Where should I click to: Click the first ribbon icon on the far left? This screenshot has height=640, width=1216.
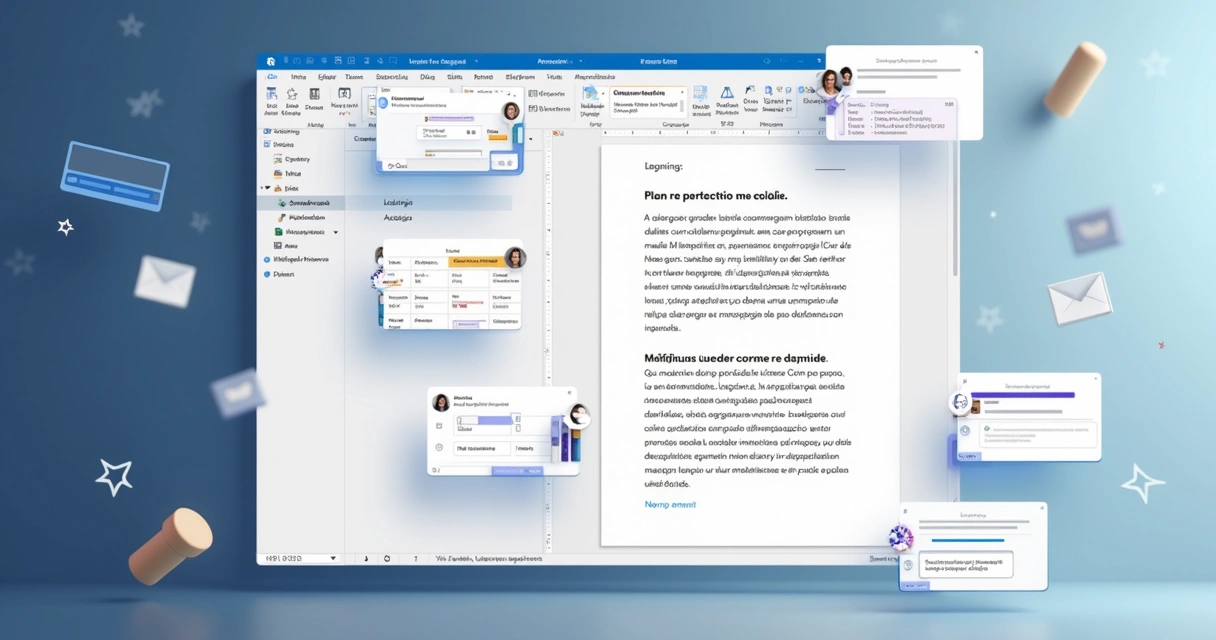(x=271, y=97)
